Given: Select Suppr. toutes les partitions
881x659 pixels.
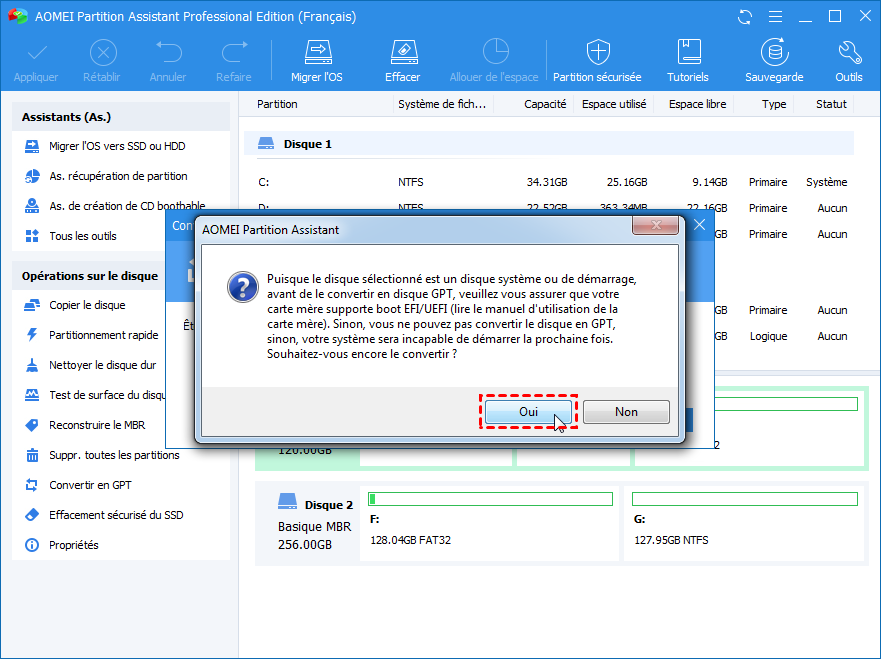Looking at the screenshot, I should tap(114, 455).
